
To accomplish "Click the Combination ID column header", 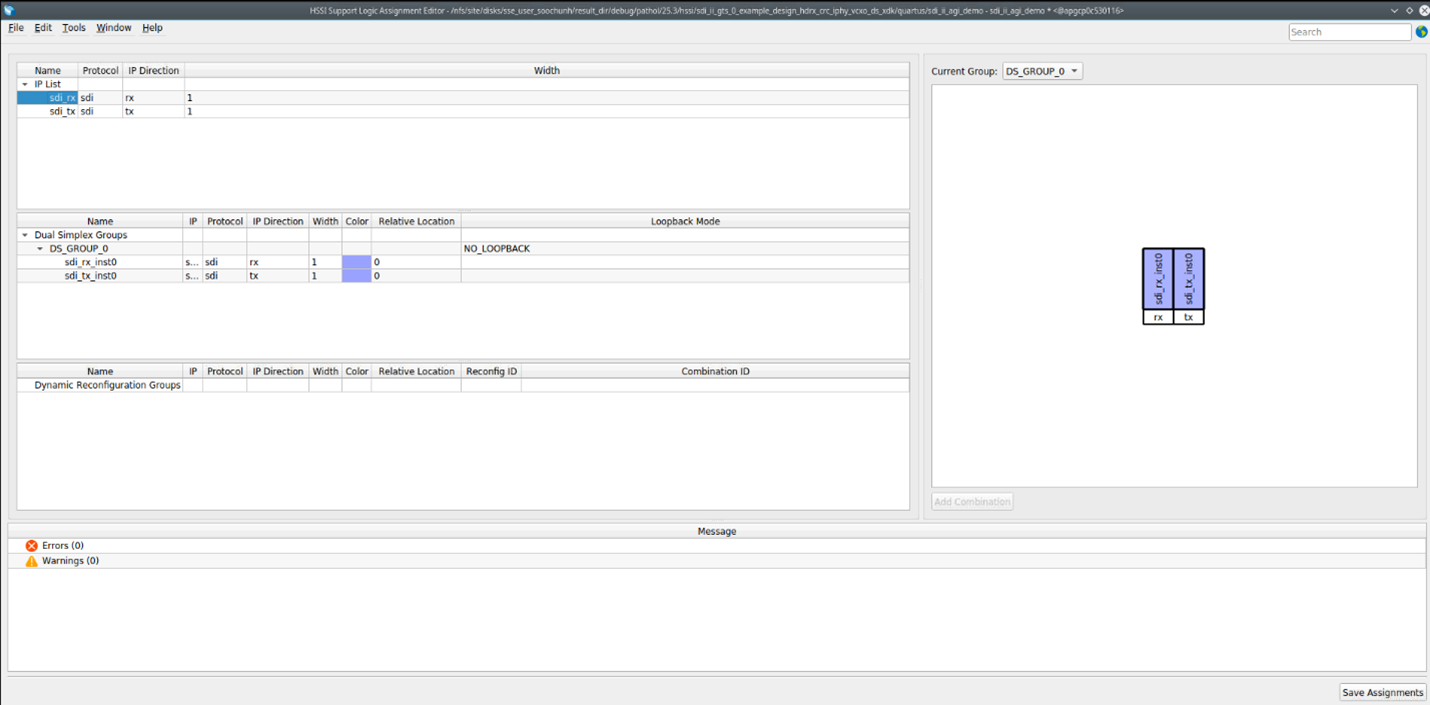I will (715, 371).
